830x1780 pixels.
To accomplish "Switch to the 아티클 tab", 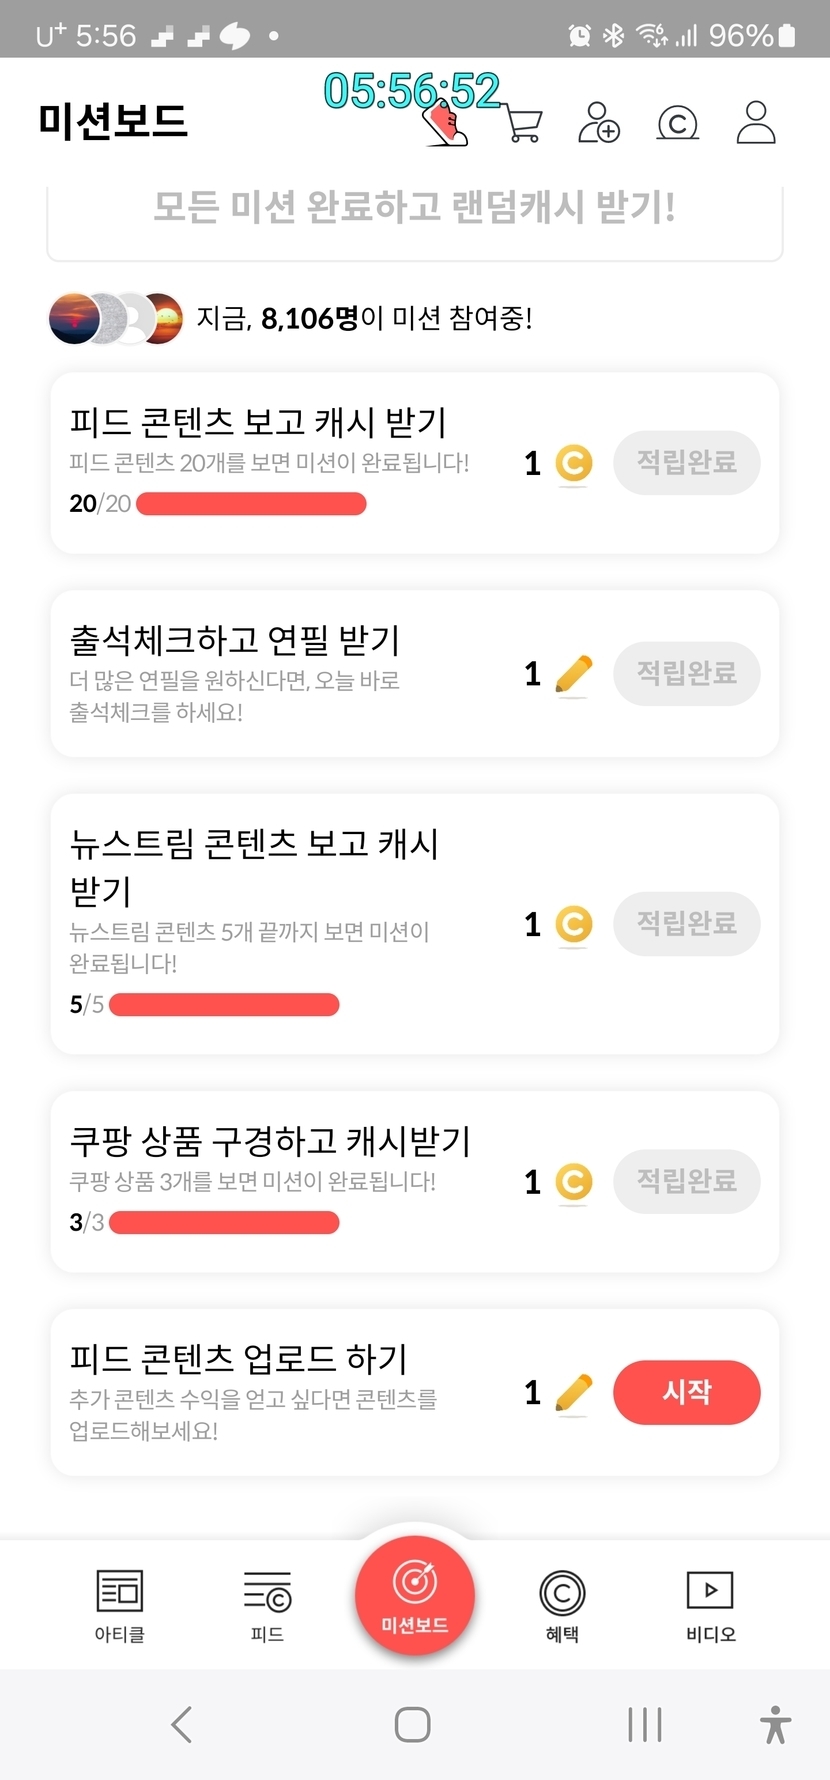I will coord(120,1605).
